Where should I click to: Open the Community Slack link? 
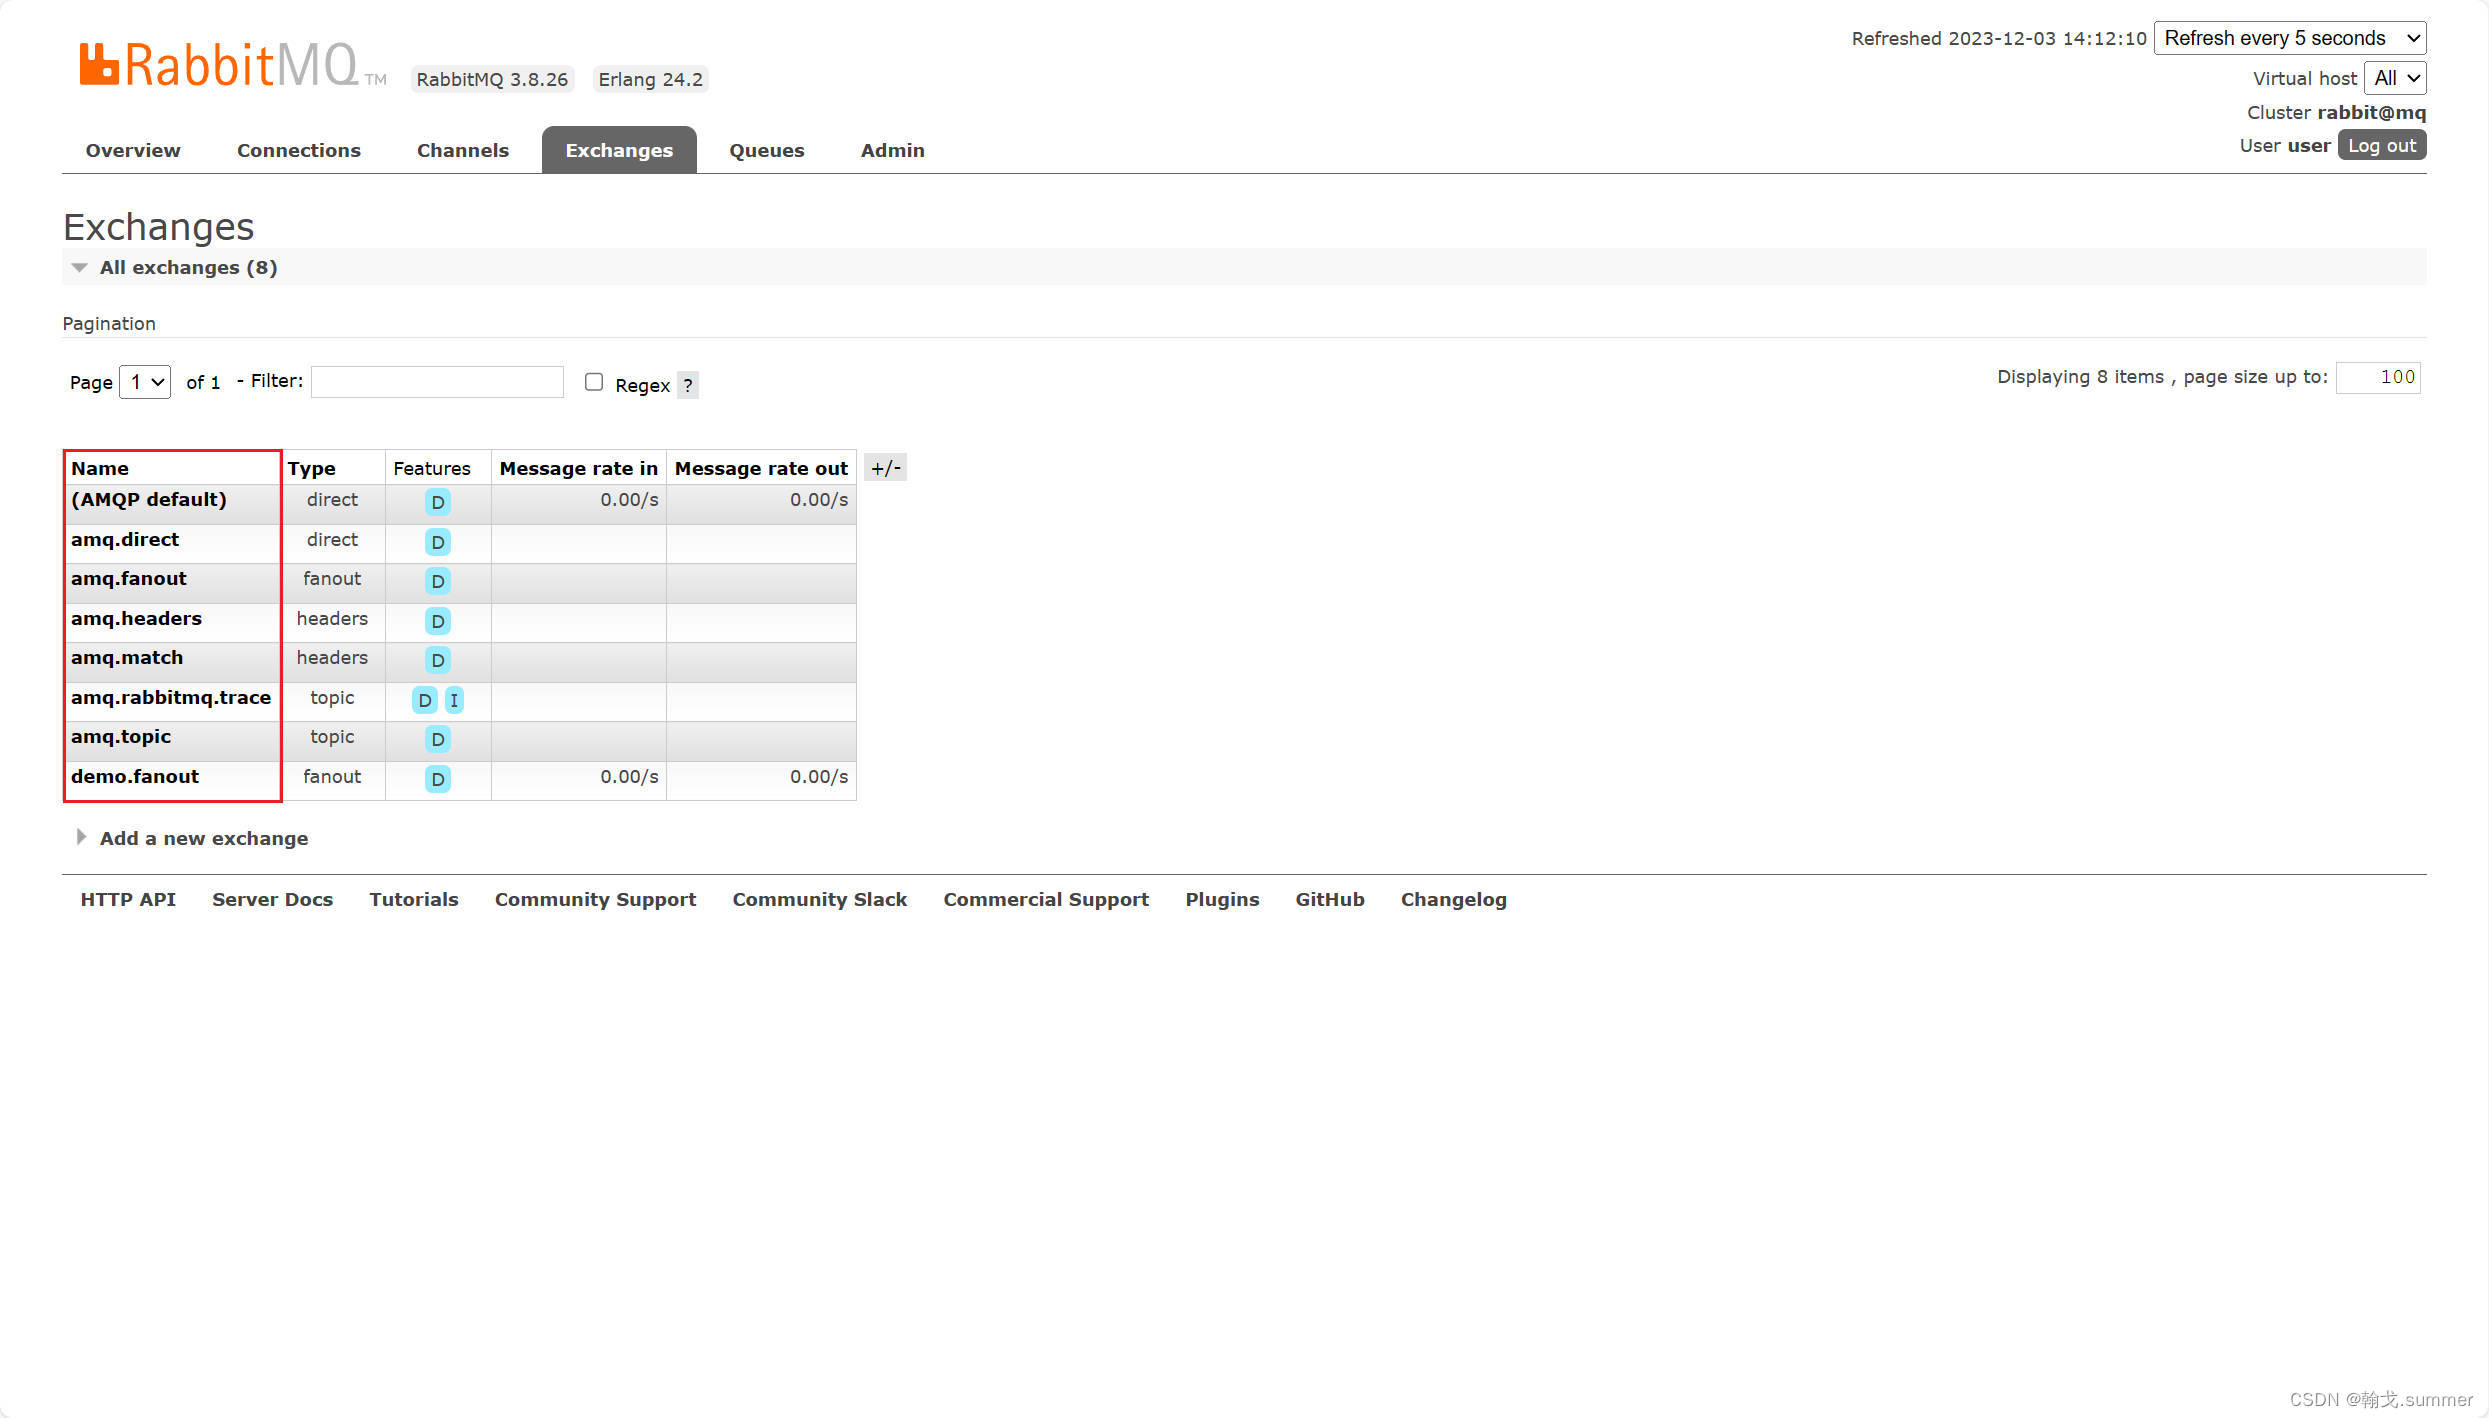click(820, 899)
